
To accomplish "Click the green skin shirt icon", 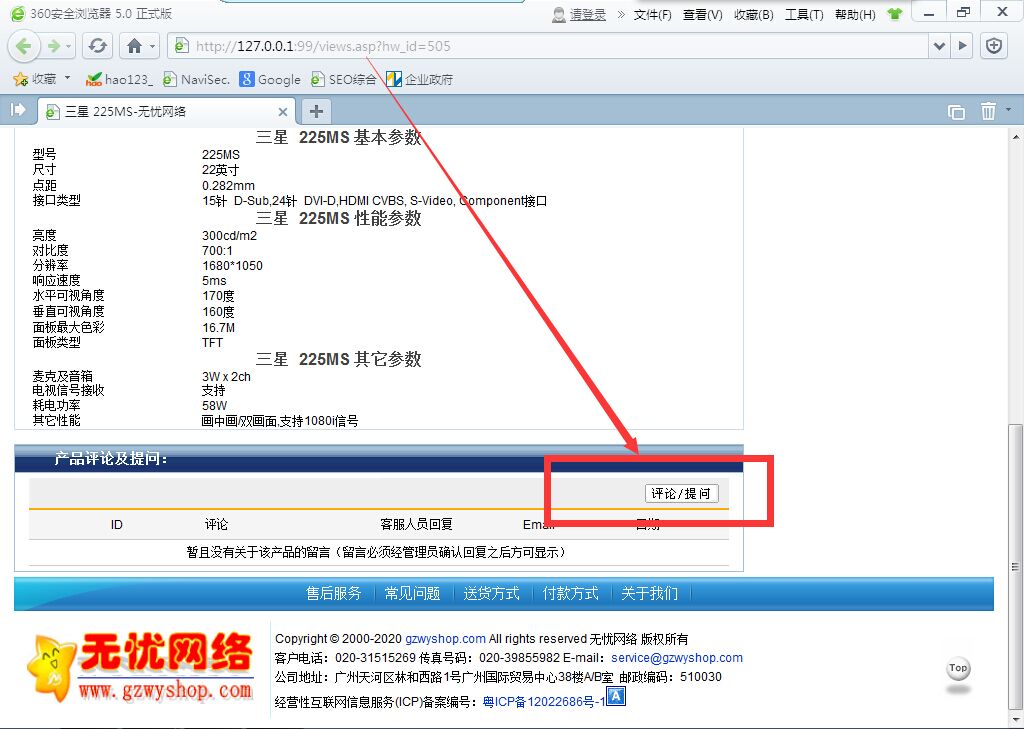I will click(x=895, y=14).
